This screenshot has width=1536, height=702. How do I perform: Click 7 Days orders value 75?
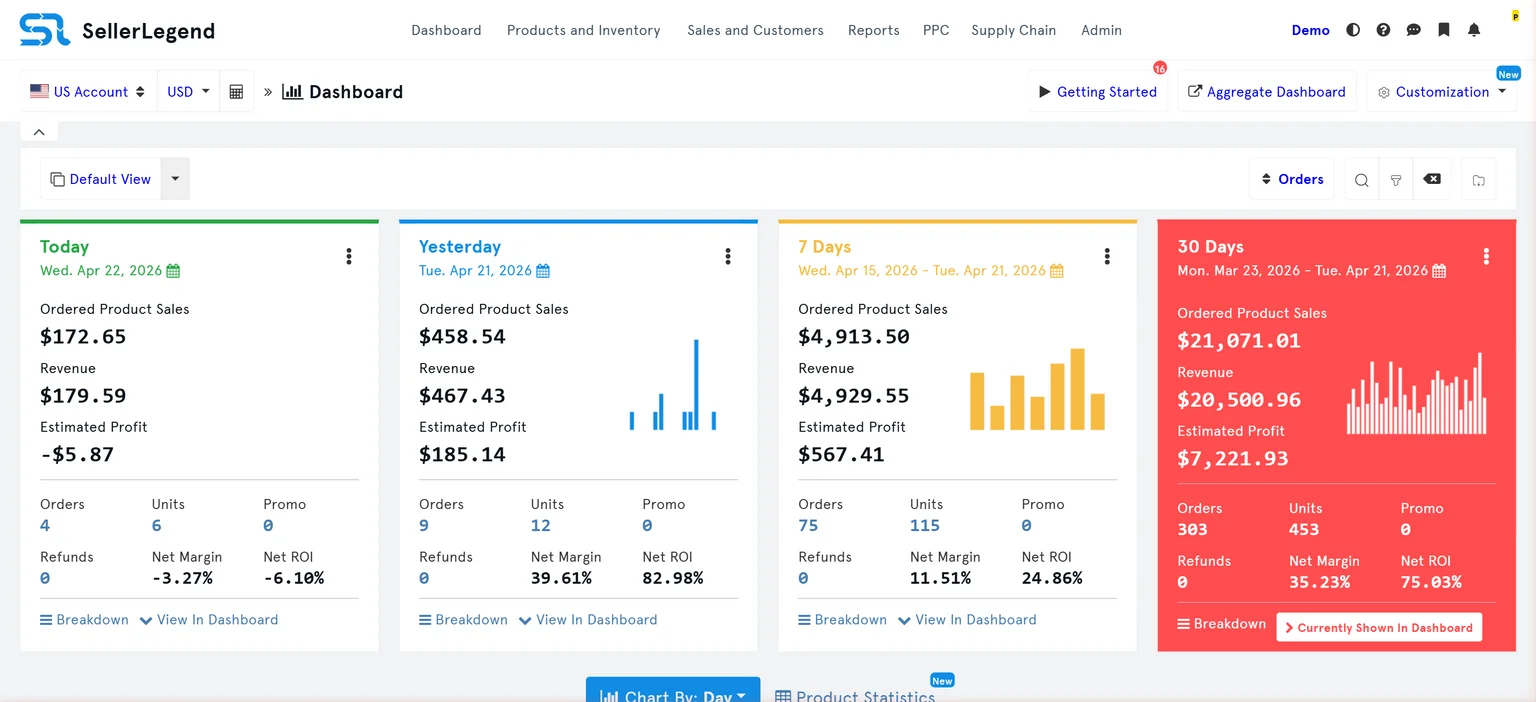coord(808,526)
